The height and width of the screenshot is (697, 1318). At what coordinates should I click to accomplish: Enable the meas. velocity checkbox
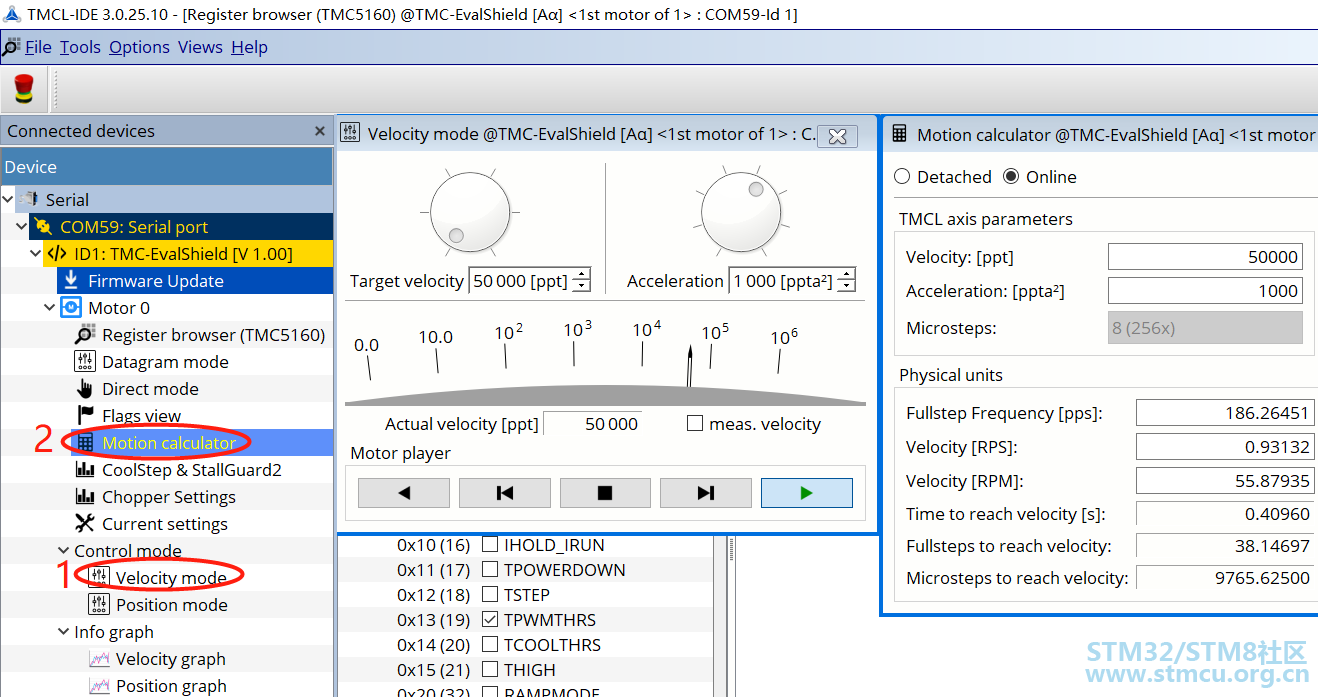click(x=695, y=424)
